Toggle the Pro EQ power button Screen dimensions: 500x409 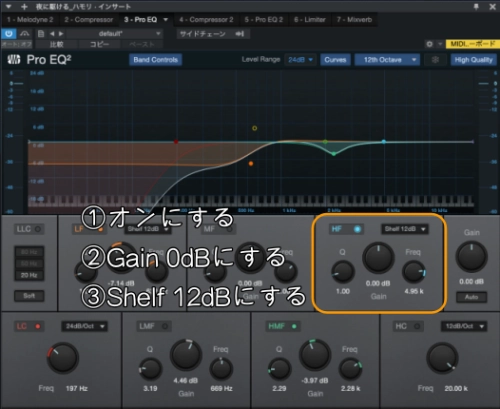(x=9, y=34)
